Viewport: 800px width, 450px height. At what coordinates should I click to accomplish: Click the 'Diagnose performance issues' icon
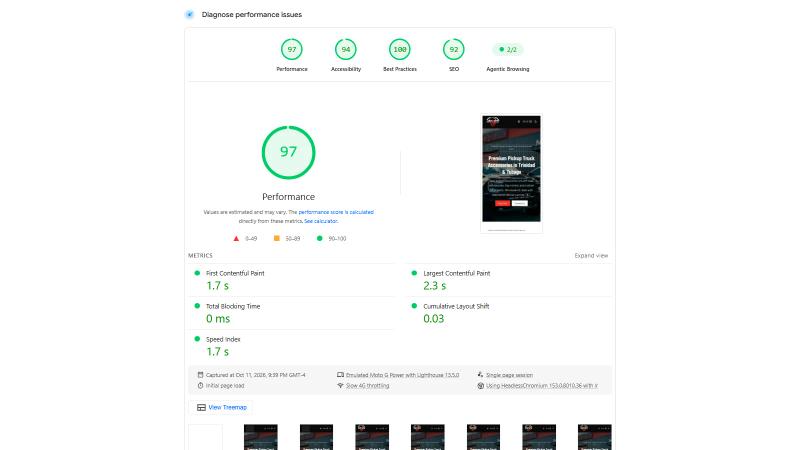[x=189, y=14]
